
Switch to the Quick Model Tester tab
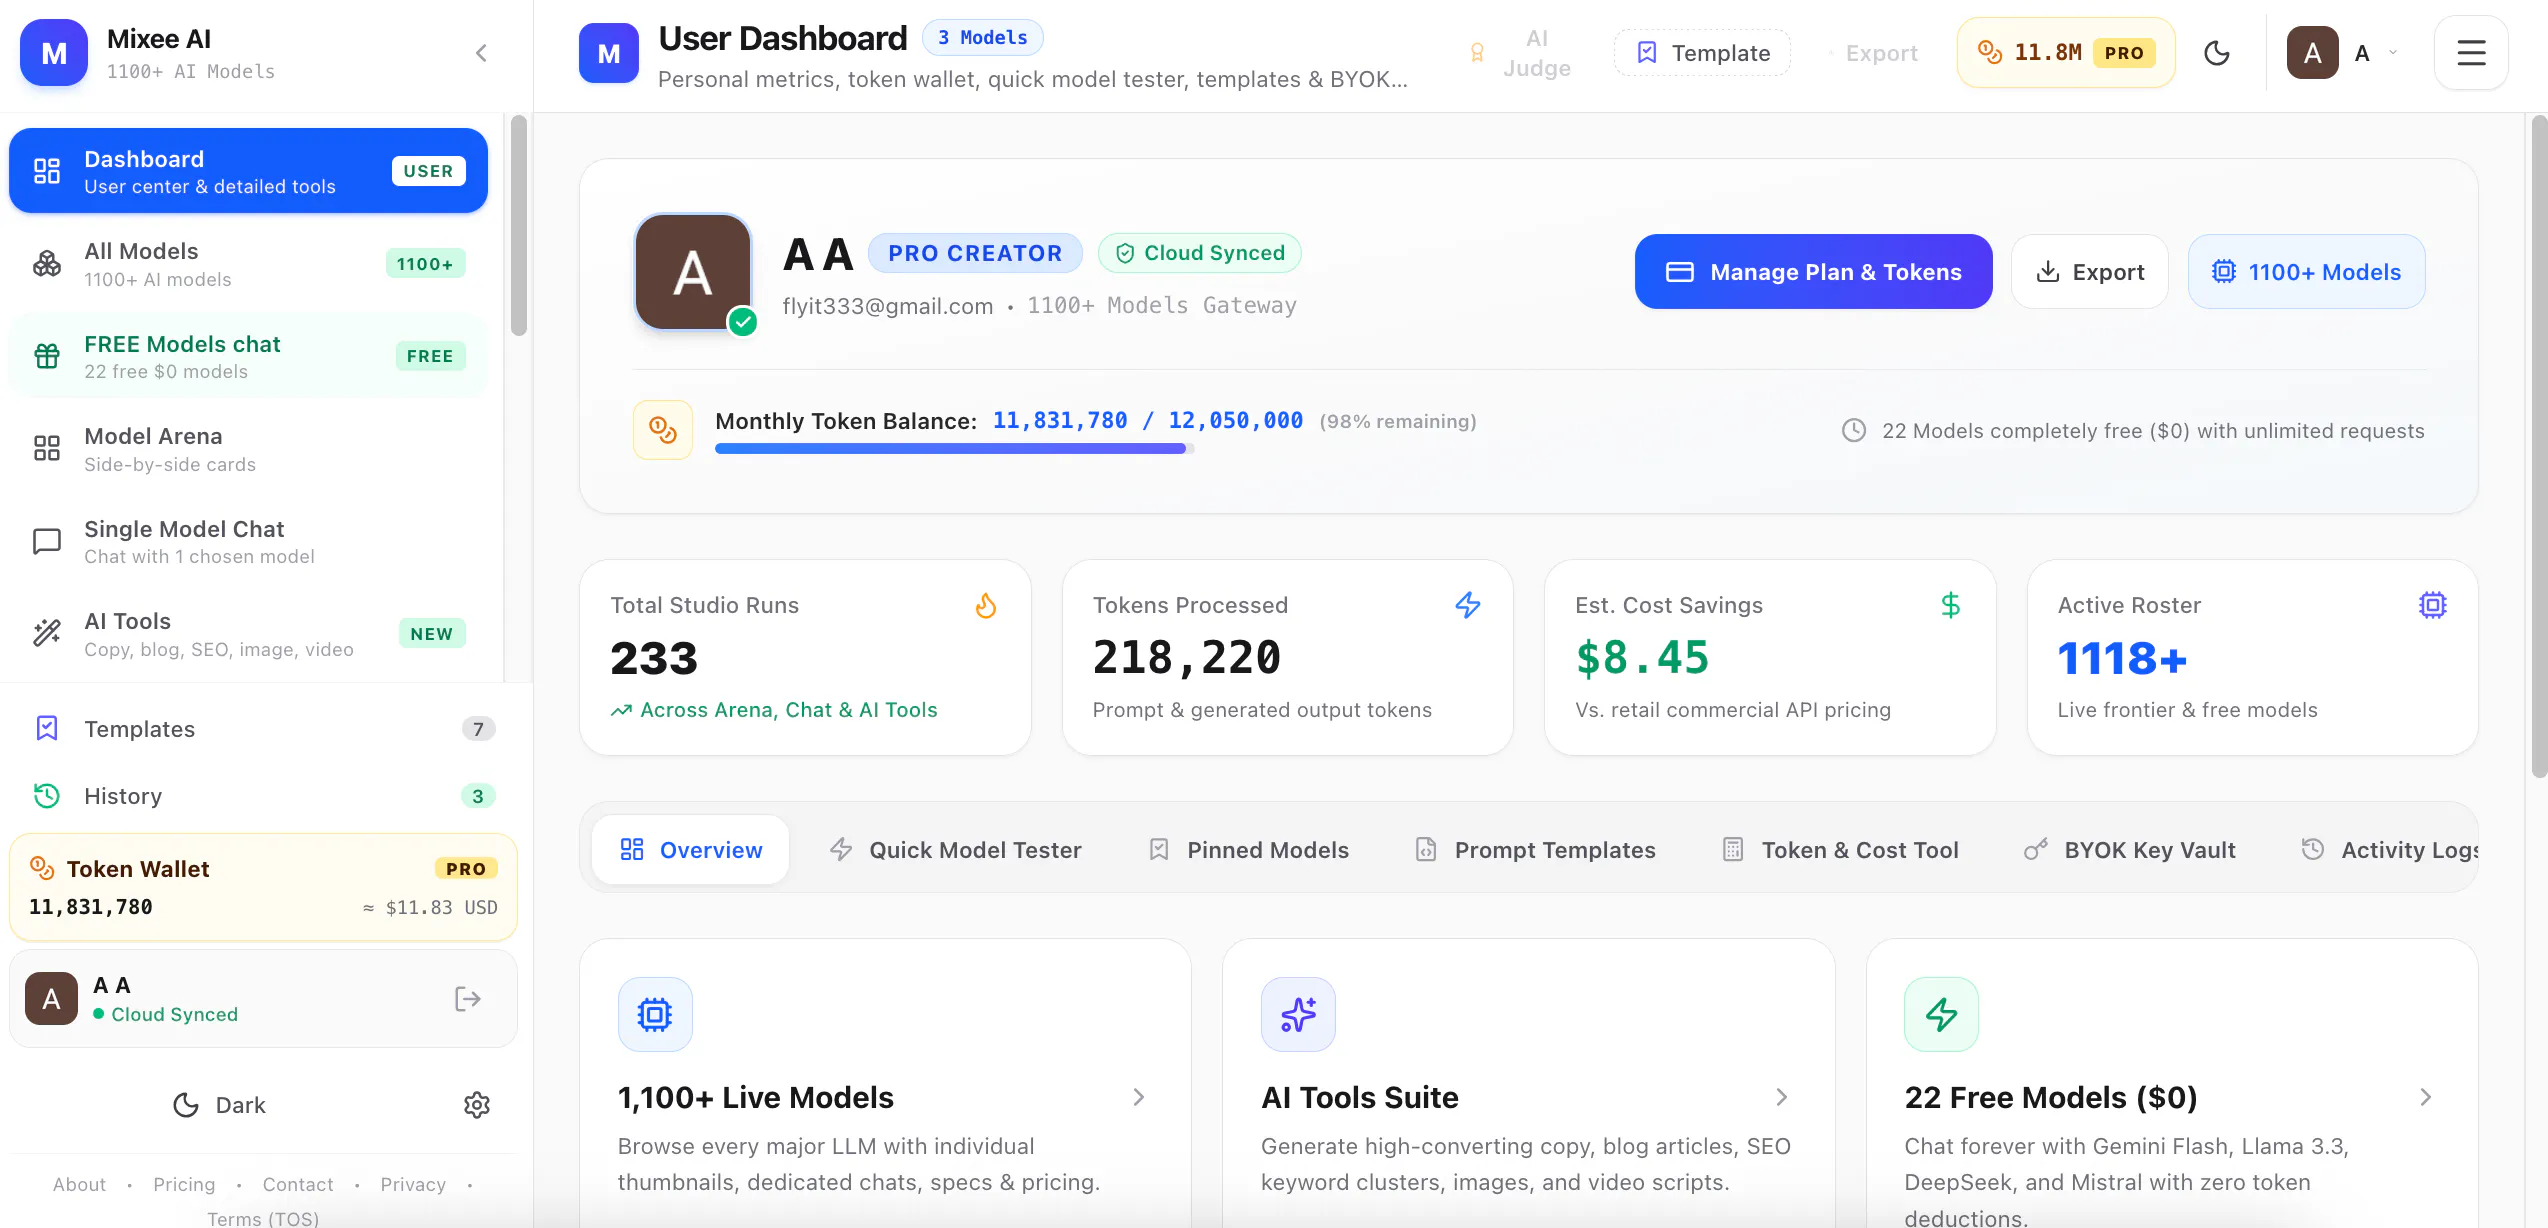(956, 850)
